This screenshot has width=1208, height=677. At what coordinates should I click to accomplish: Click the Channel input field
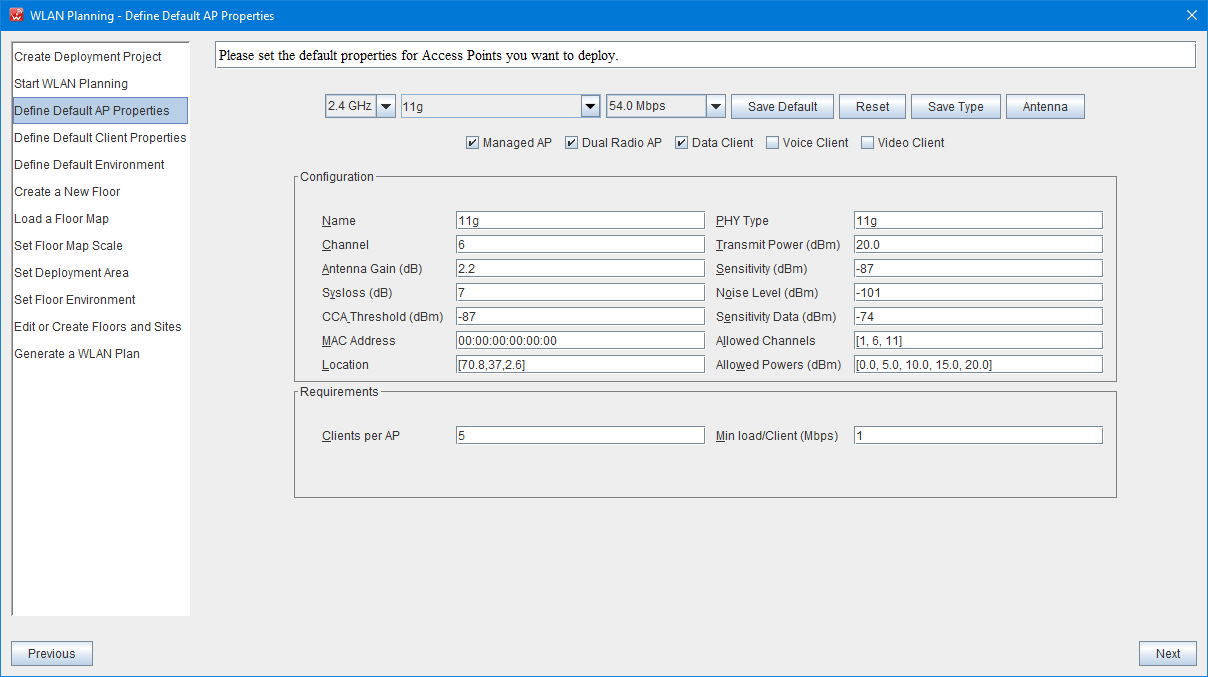click(x=580, y=245)
